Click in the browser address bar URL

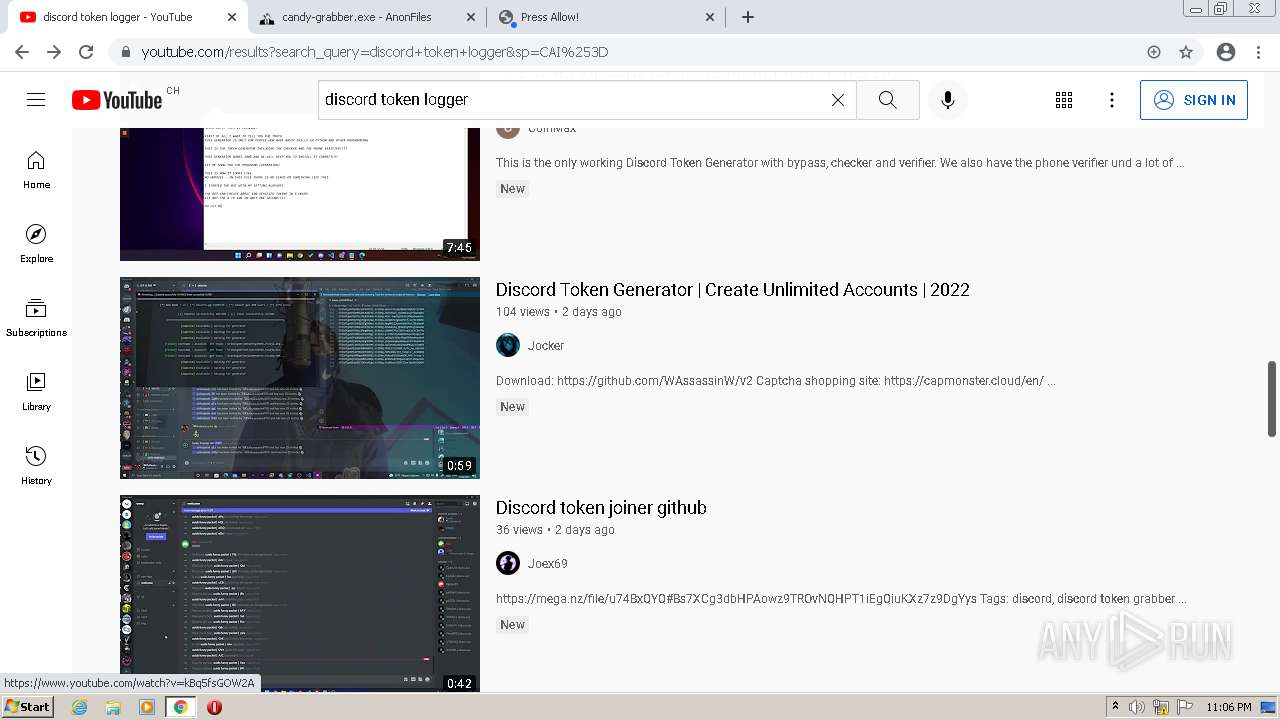click(375, 52)
